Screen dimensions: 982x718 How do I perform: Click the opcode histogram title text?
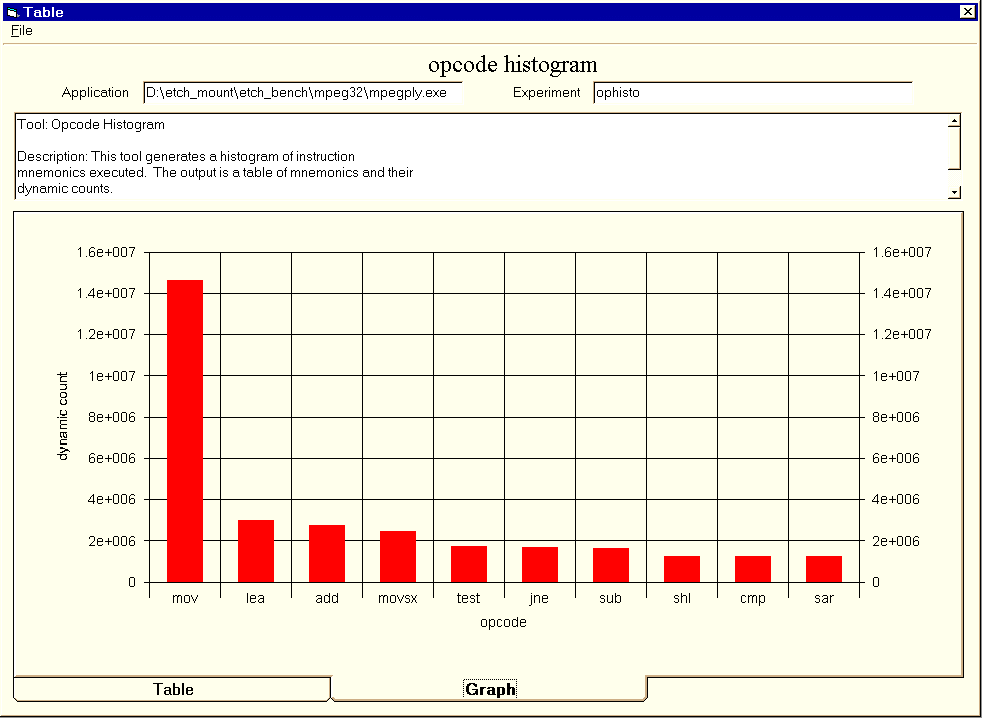pos(512,65)
